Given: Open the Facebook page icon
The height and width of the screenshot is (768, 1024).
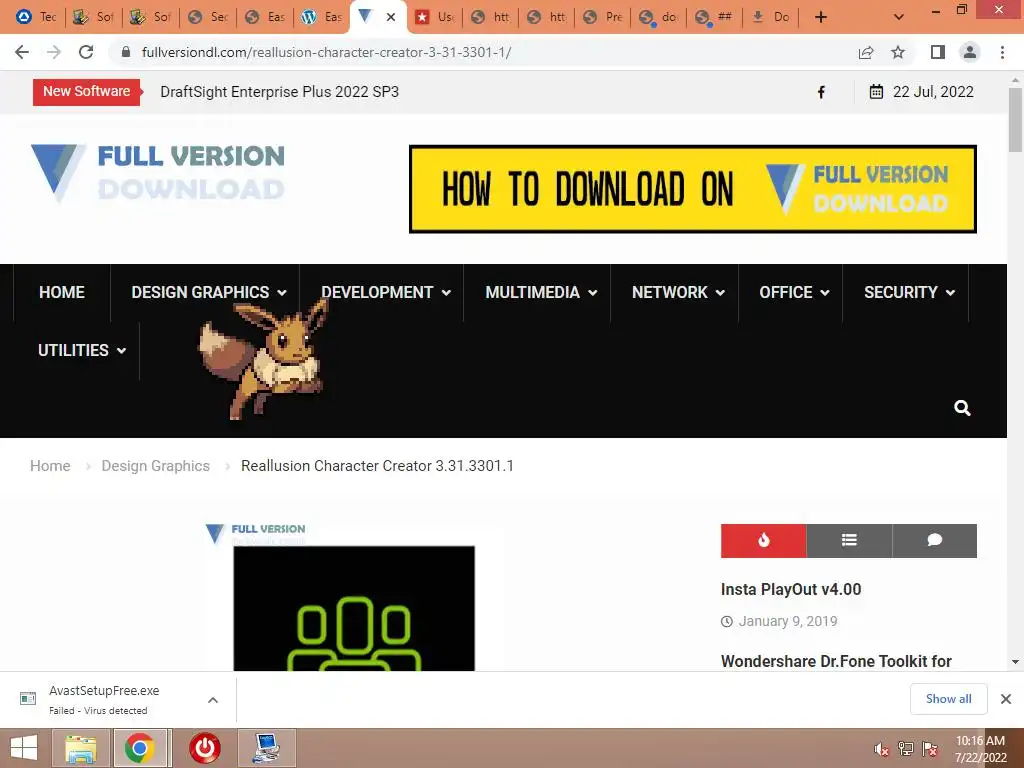Looking at the screenshot, I should [822, 92].
